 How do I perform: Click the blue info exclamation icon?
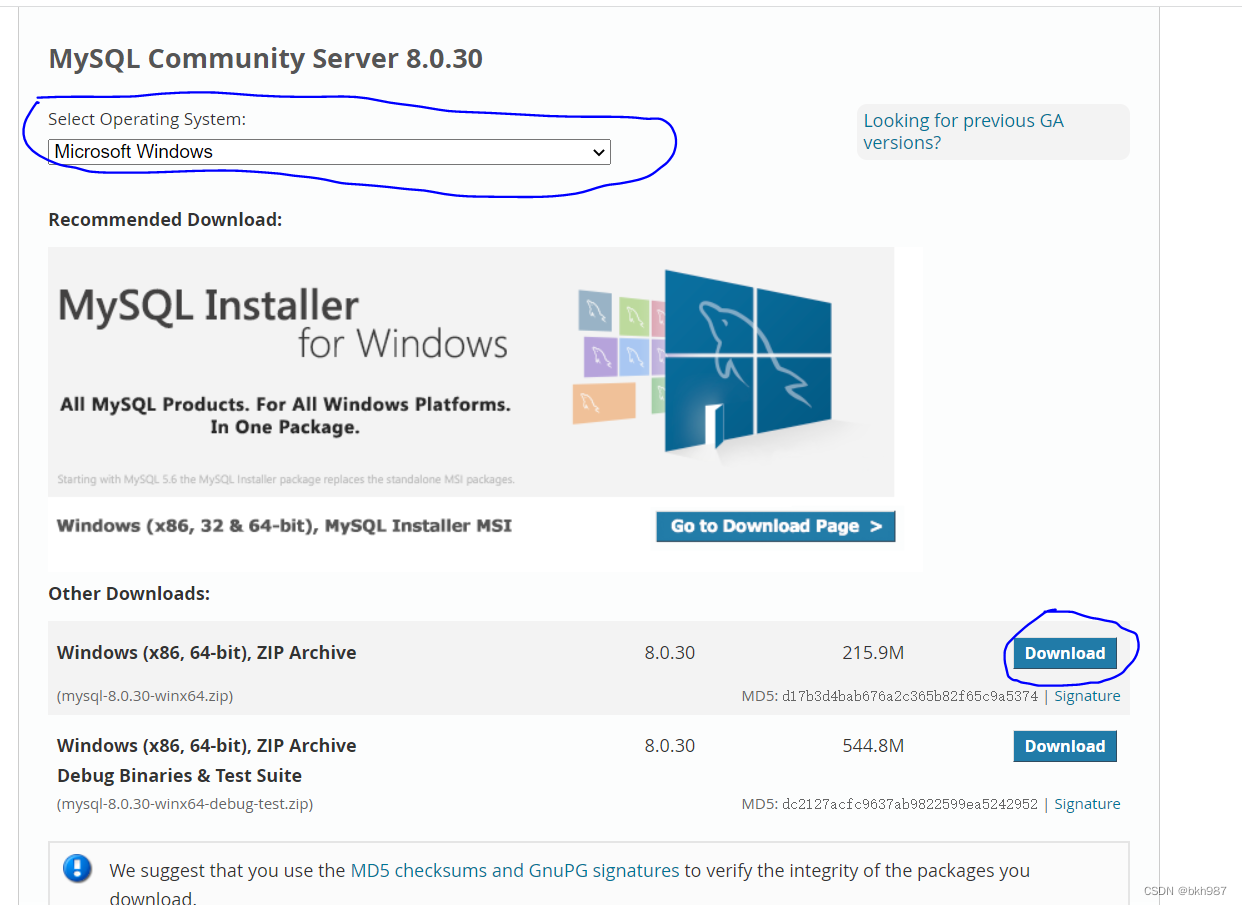click(x=77, y=868)
